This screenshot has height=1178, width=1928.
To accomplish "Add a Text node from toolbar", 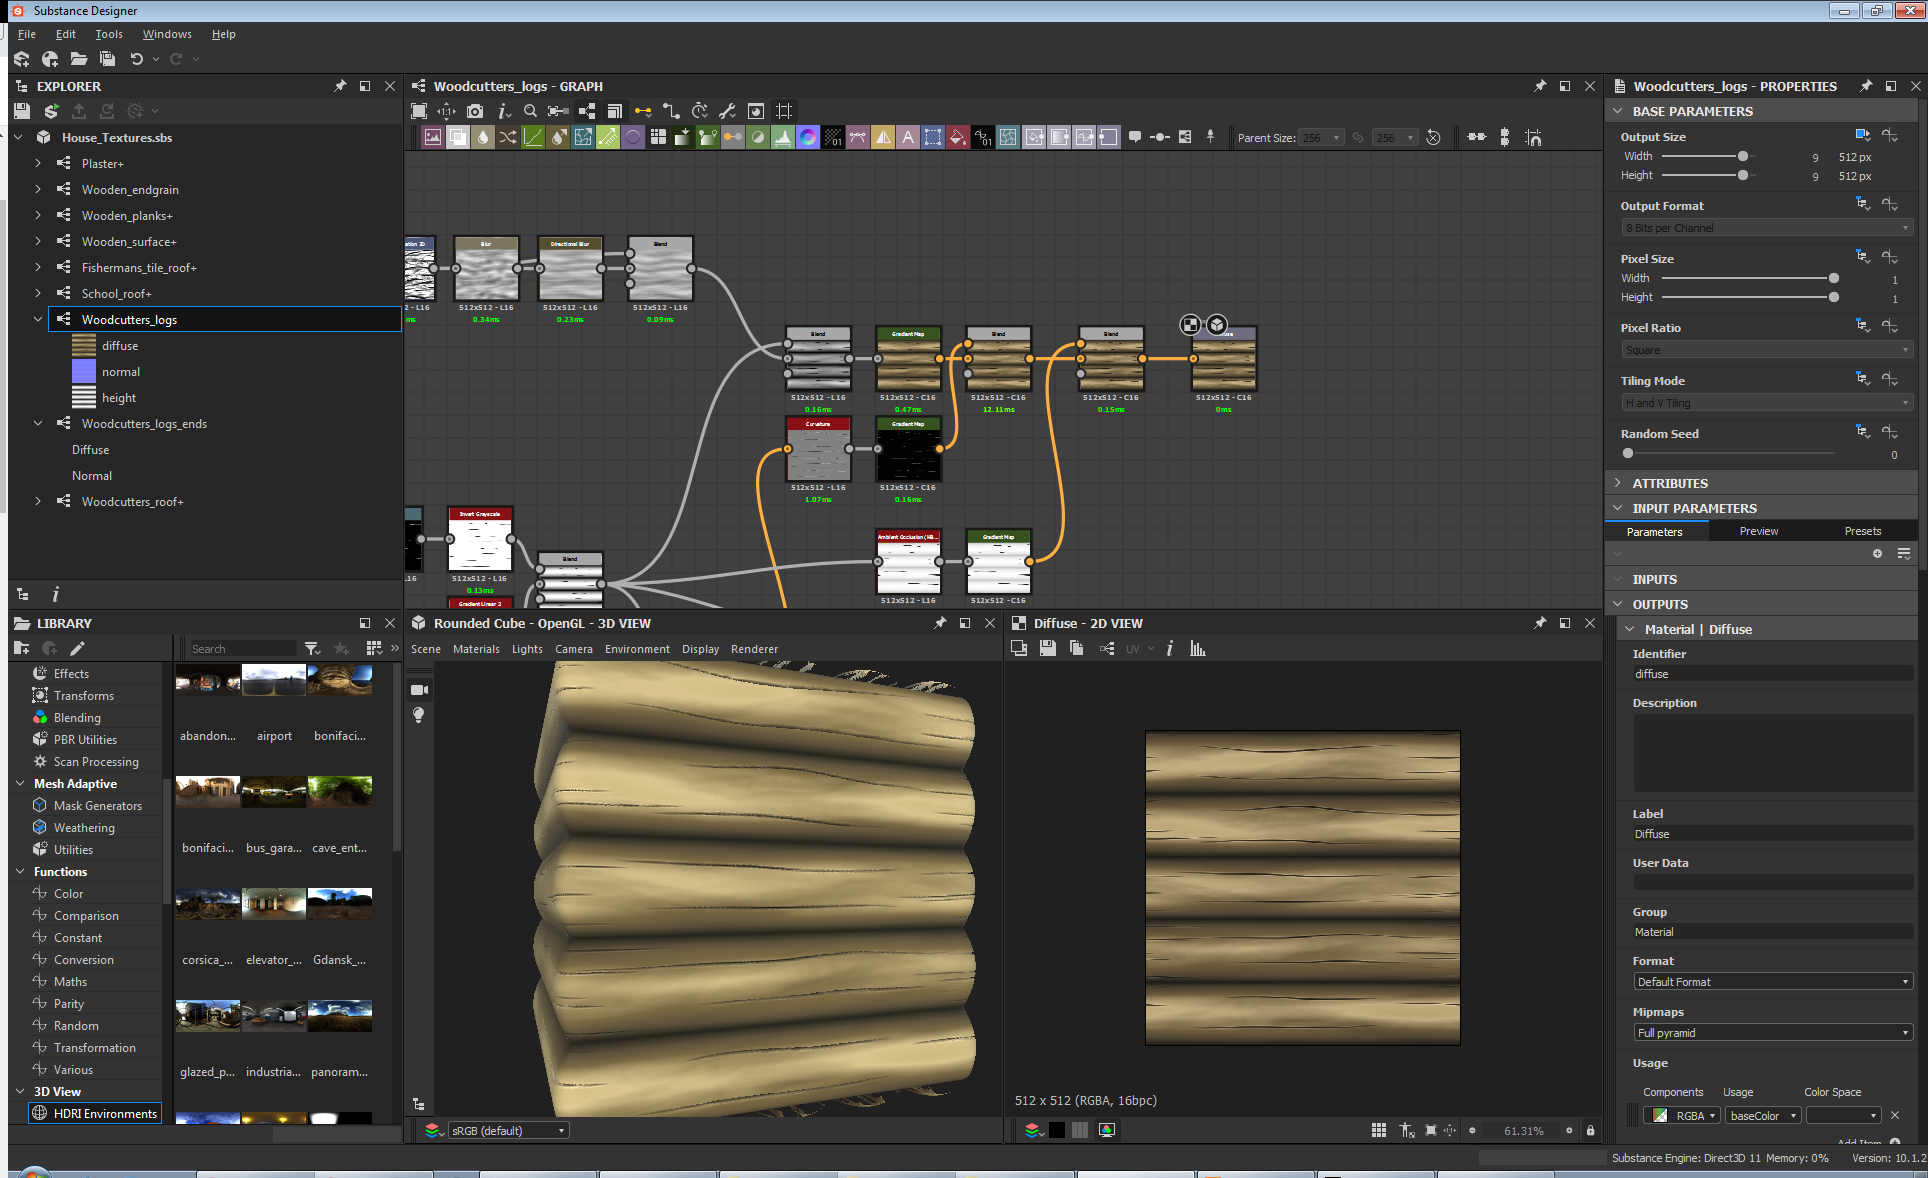I will [908, 137].
